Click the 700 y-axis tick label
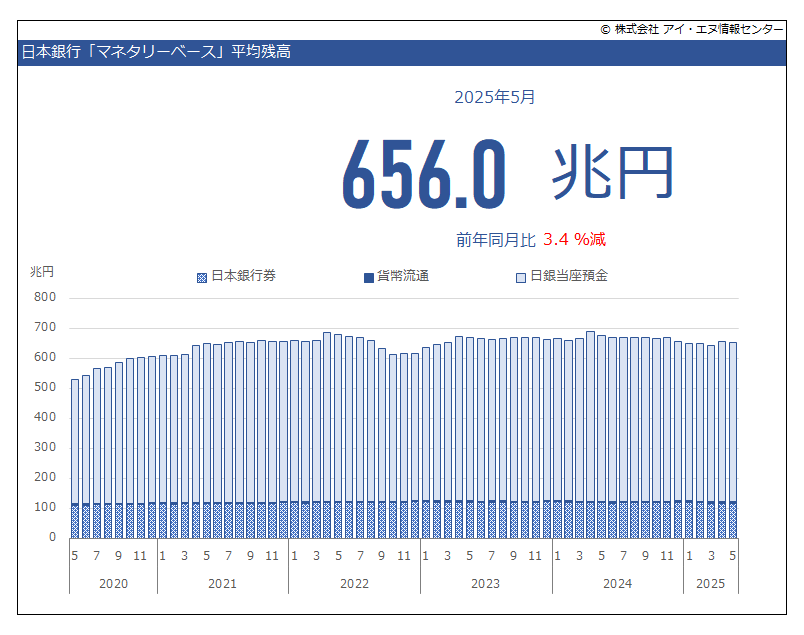The image size is (804, 635). (45, 327)
